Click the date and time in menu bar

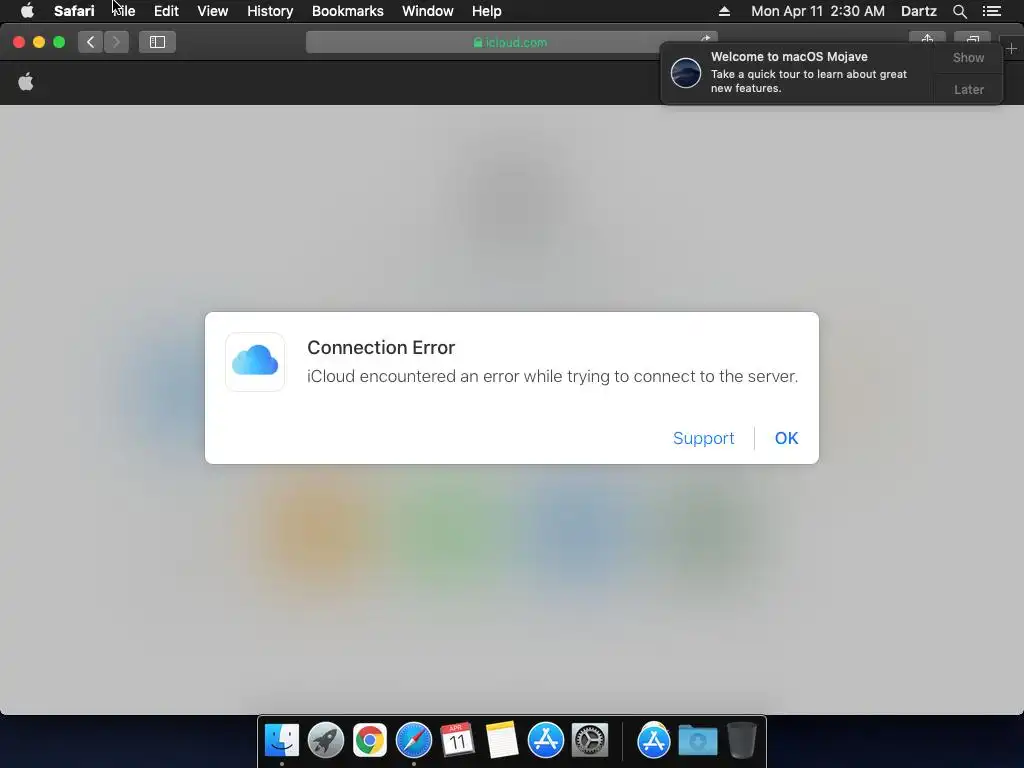818,11
